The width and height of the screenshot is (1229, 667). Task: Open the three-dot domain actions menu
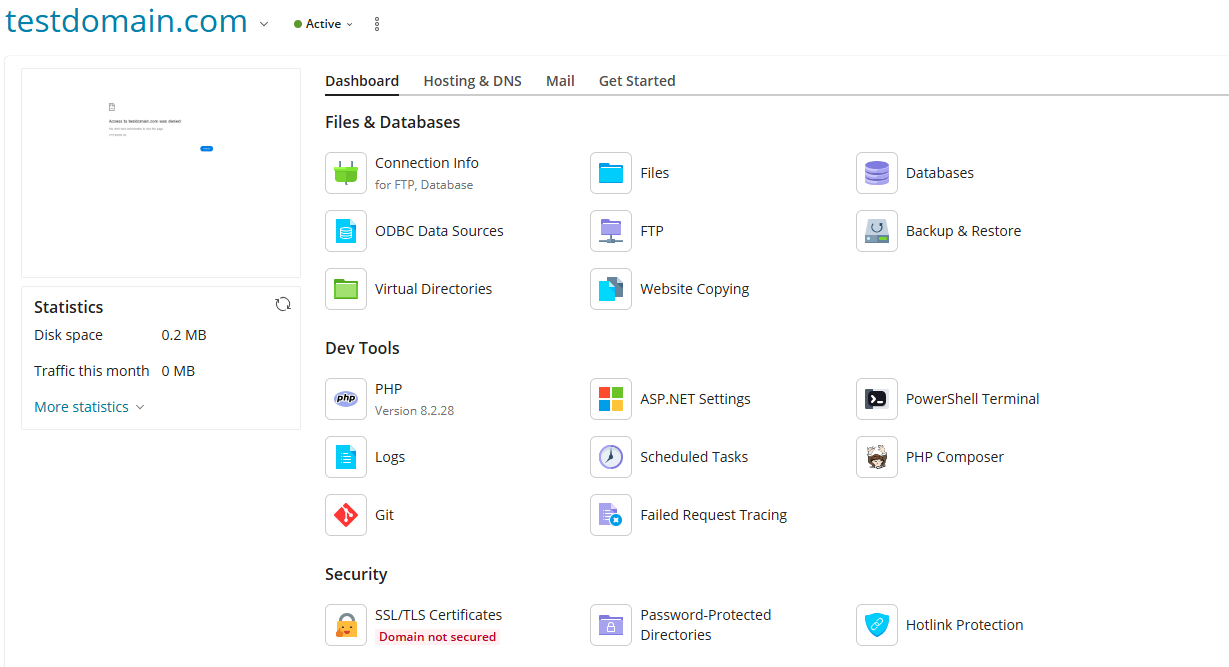click(377, 24)
